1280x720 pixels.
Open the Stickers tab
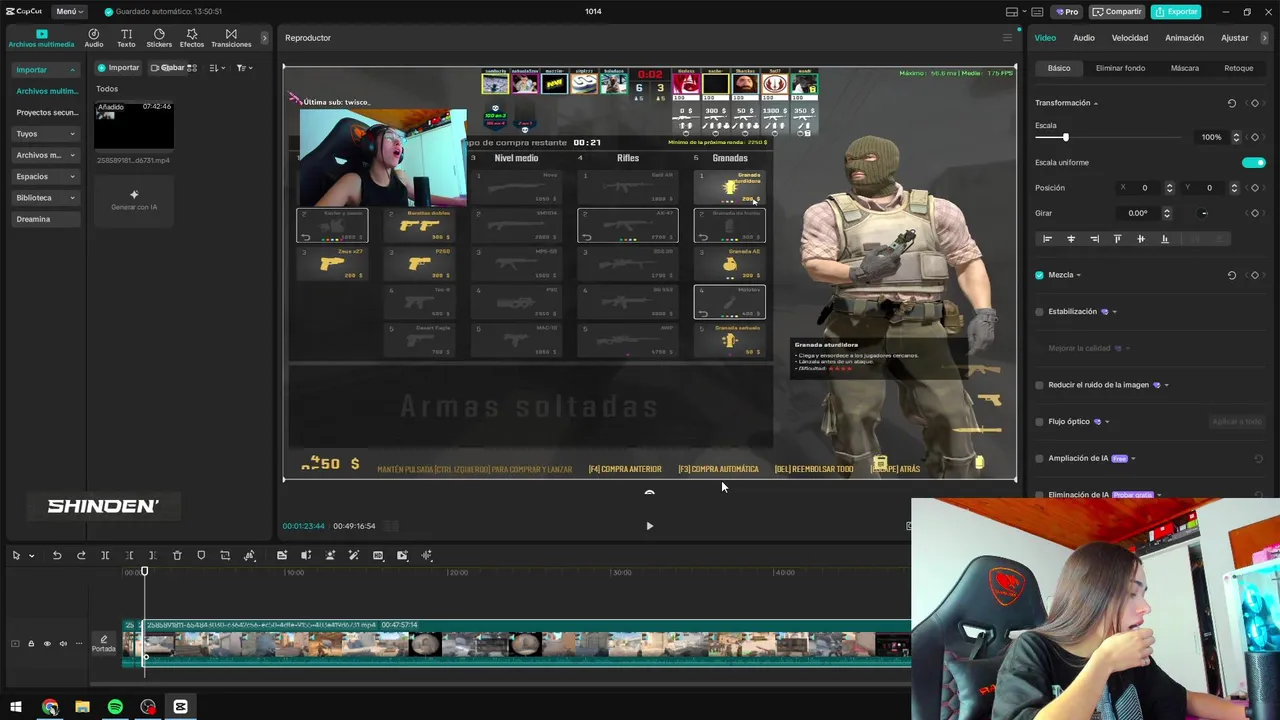[x=159, y=38]
